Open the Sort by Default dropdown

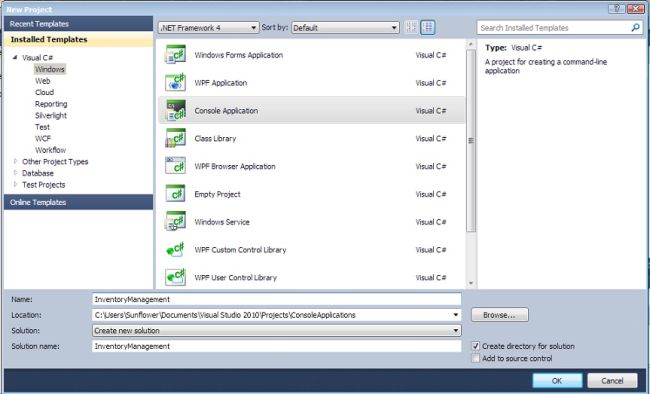pos(345,28)
